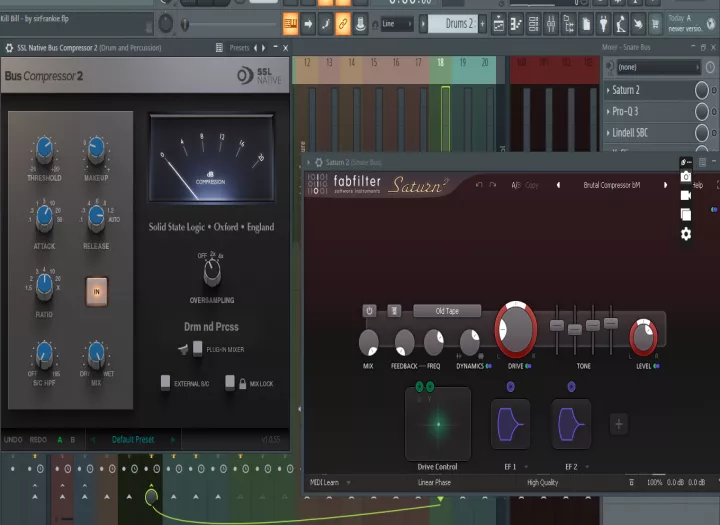The image size is (720, 525).
Task: Open the channel rack view icon
Action: click(x=534, y=24)
